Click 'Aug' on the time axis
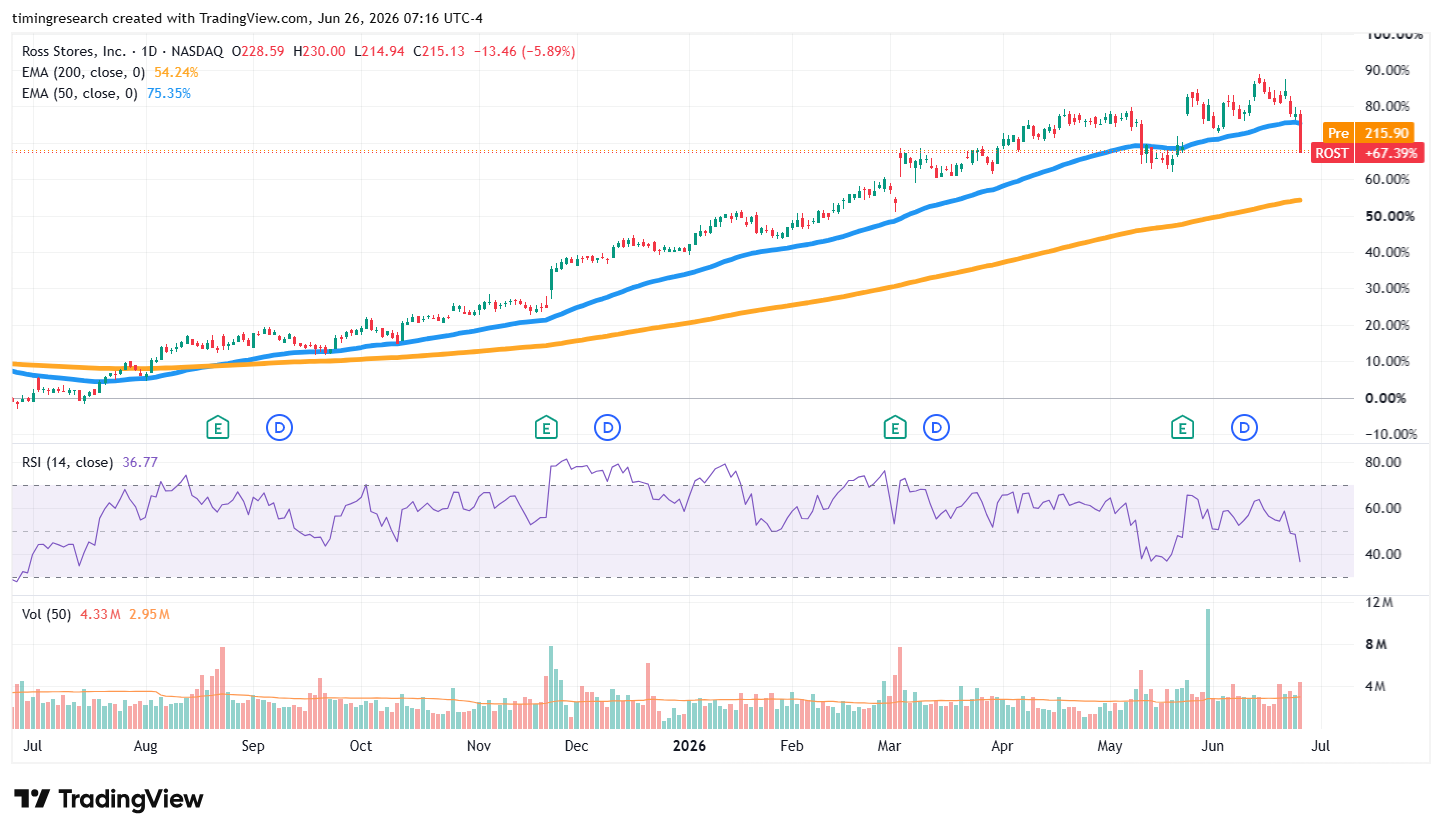This screenshot has height=835, width=1442. (x=146, y=746)
